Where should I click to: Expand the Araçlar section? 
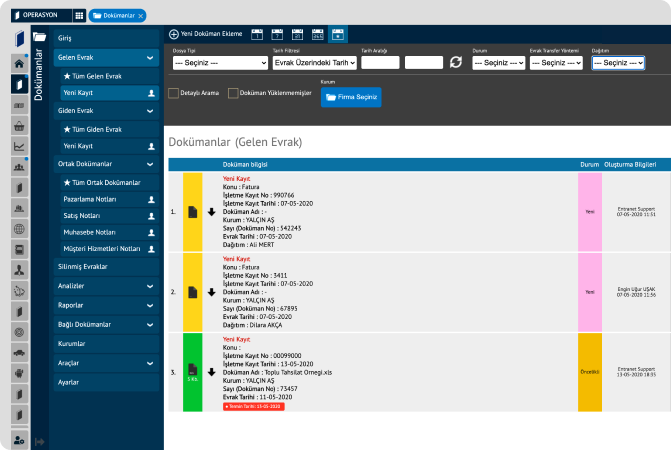106,363
